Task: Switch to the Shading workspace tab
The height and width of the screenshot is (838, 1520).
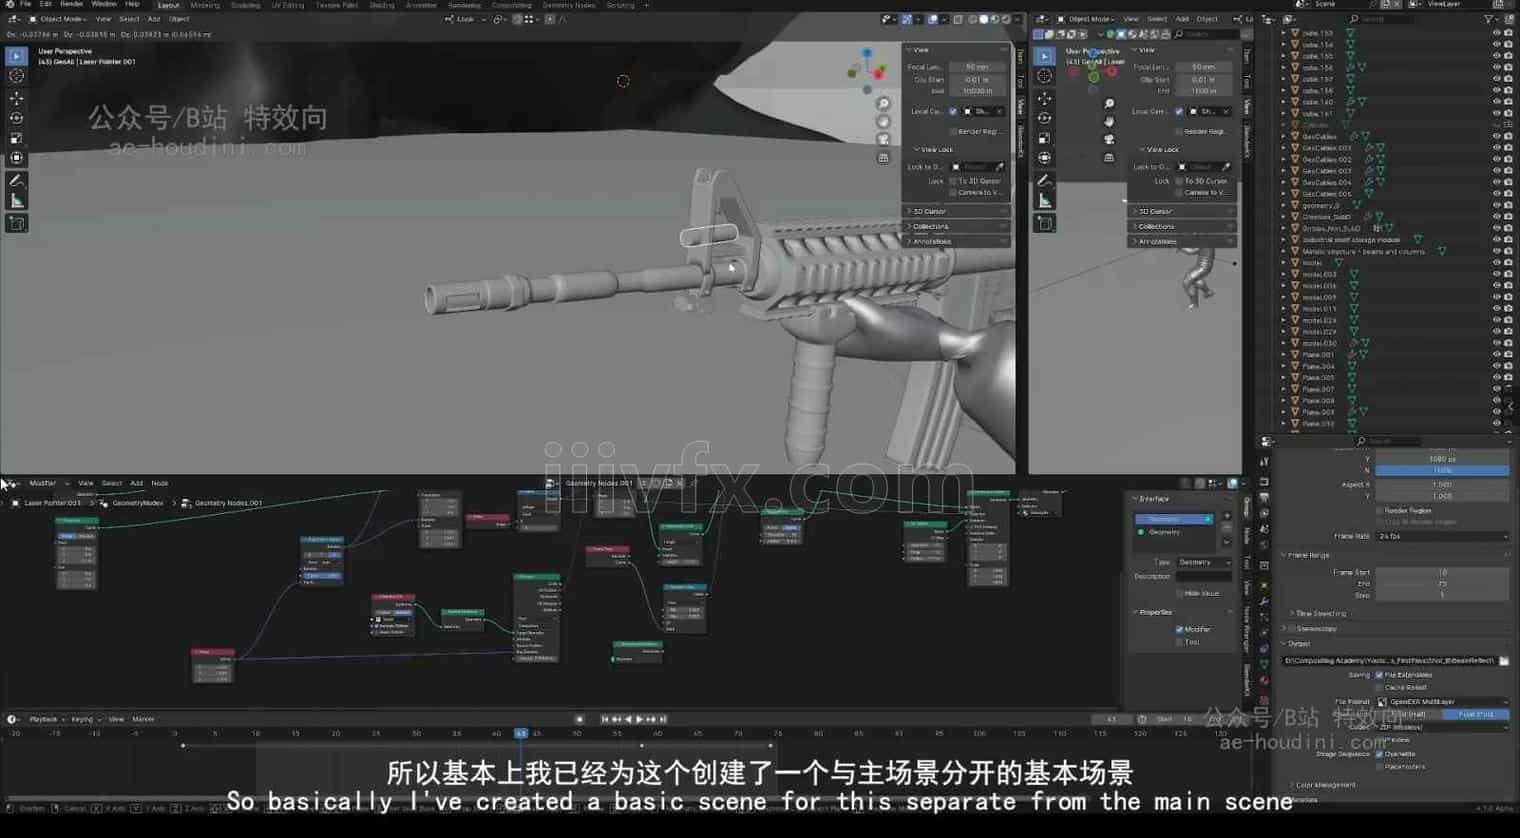Action: pyautogui.click(x=382, y=5)
